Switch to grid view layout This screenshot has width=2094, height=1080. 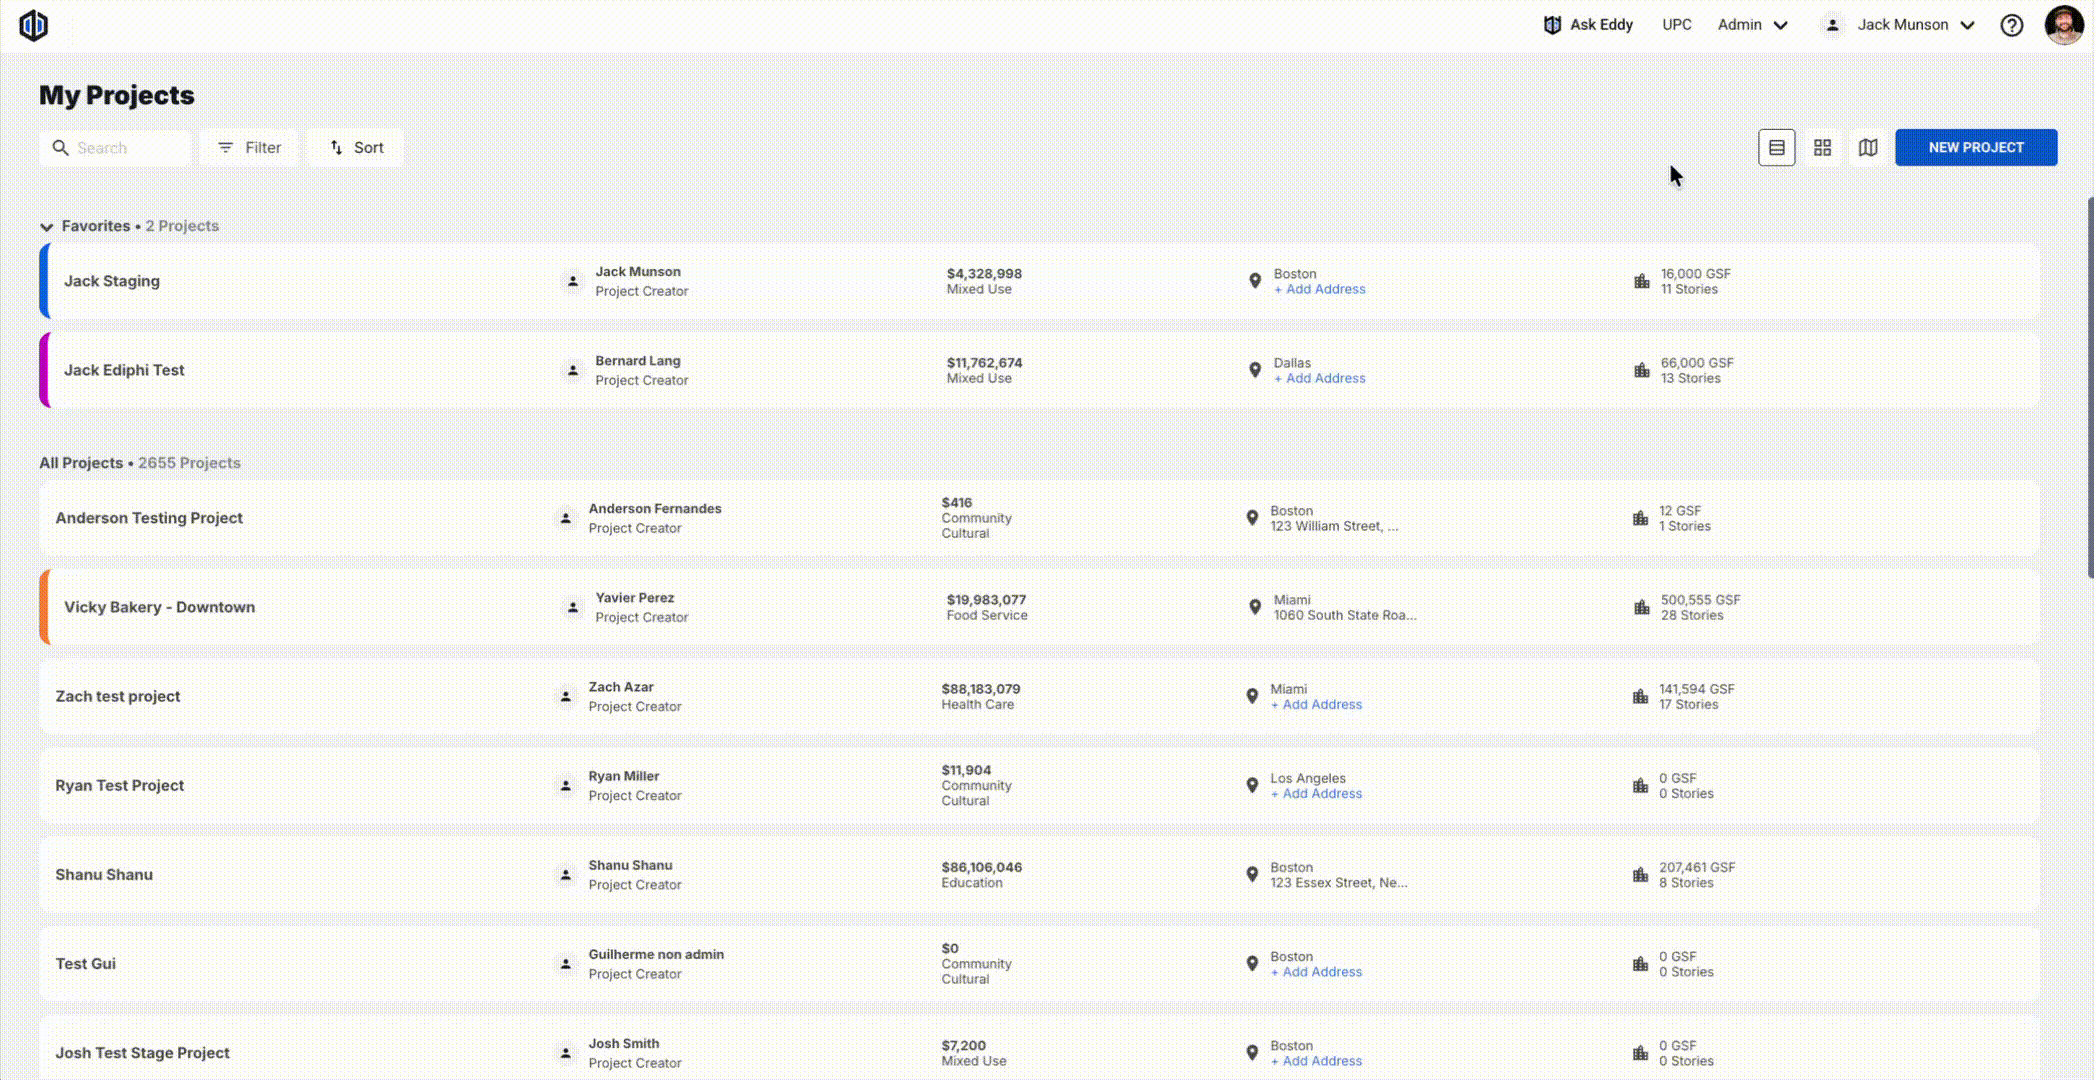pos(1822,148)
